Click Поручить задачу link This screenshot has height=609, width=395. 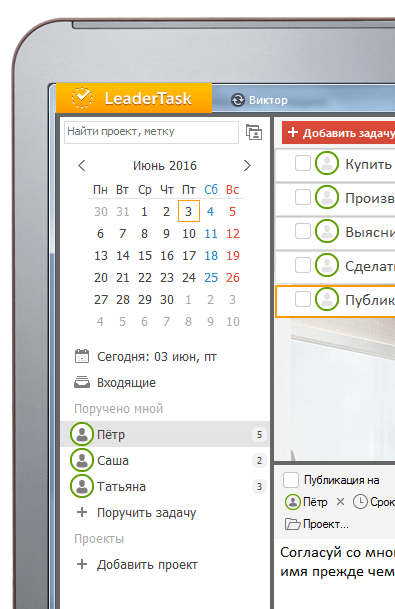pyautogui.click(x=146, y=513)
